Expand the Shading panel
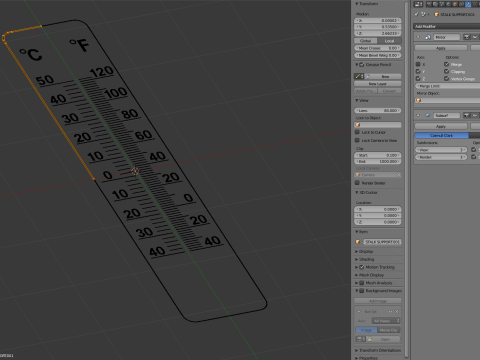The height and width of the screenshot is (360, 480). pyautogui.click(x=357, y=259)
